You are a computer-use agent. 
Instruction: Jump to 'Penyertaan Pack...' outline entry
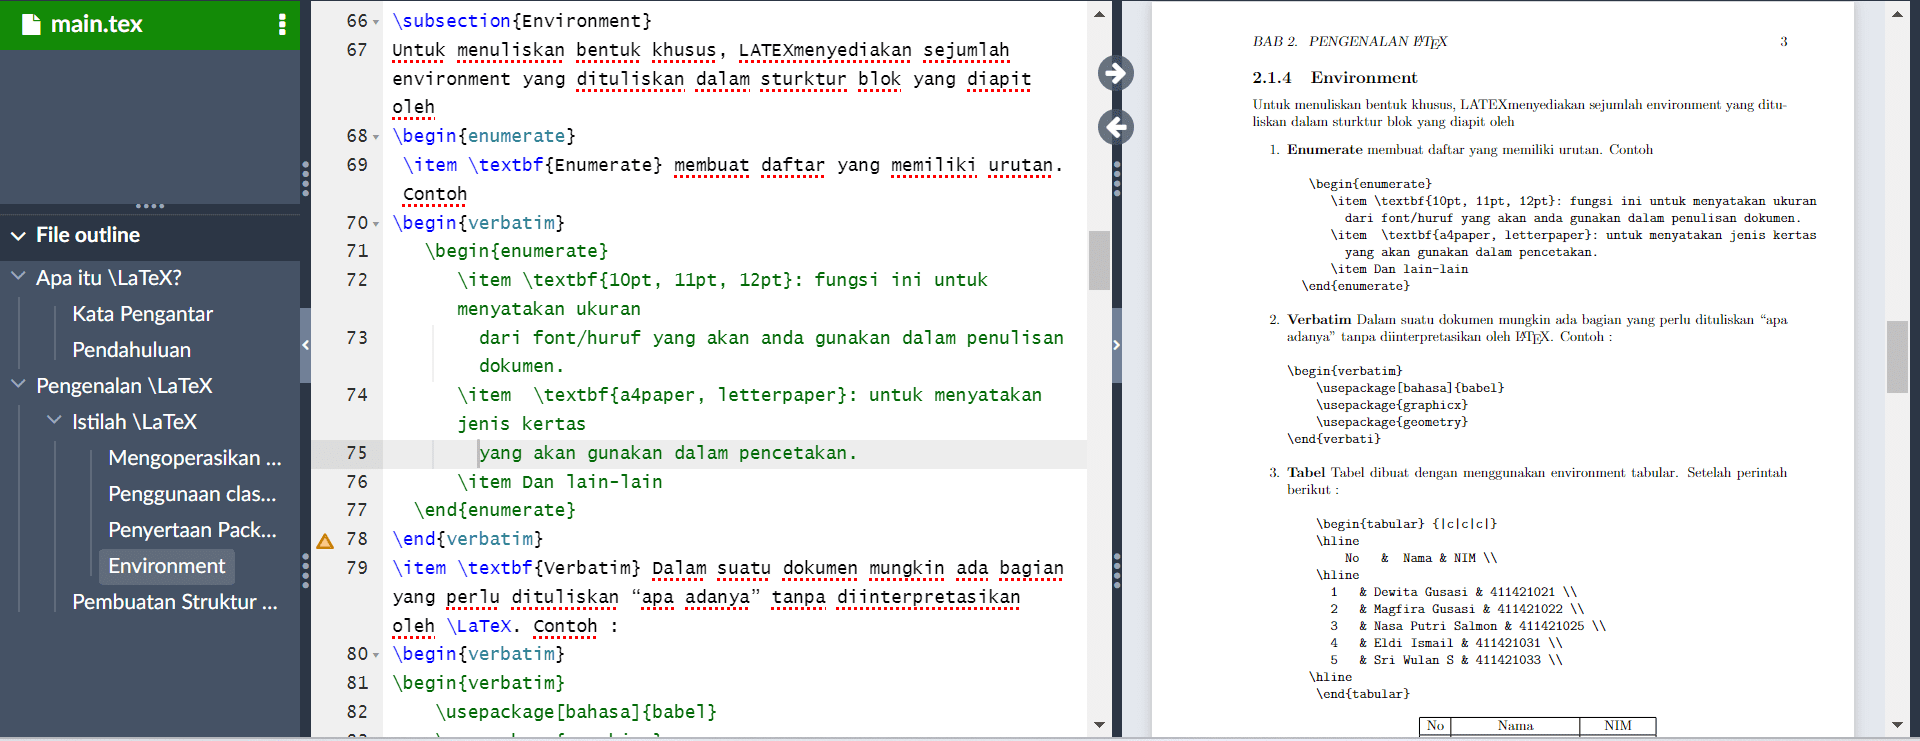click(192, 530)
